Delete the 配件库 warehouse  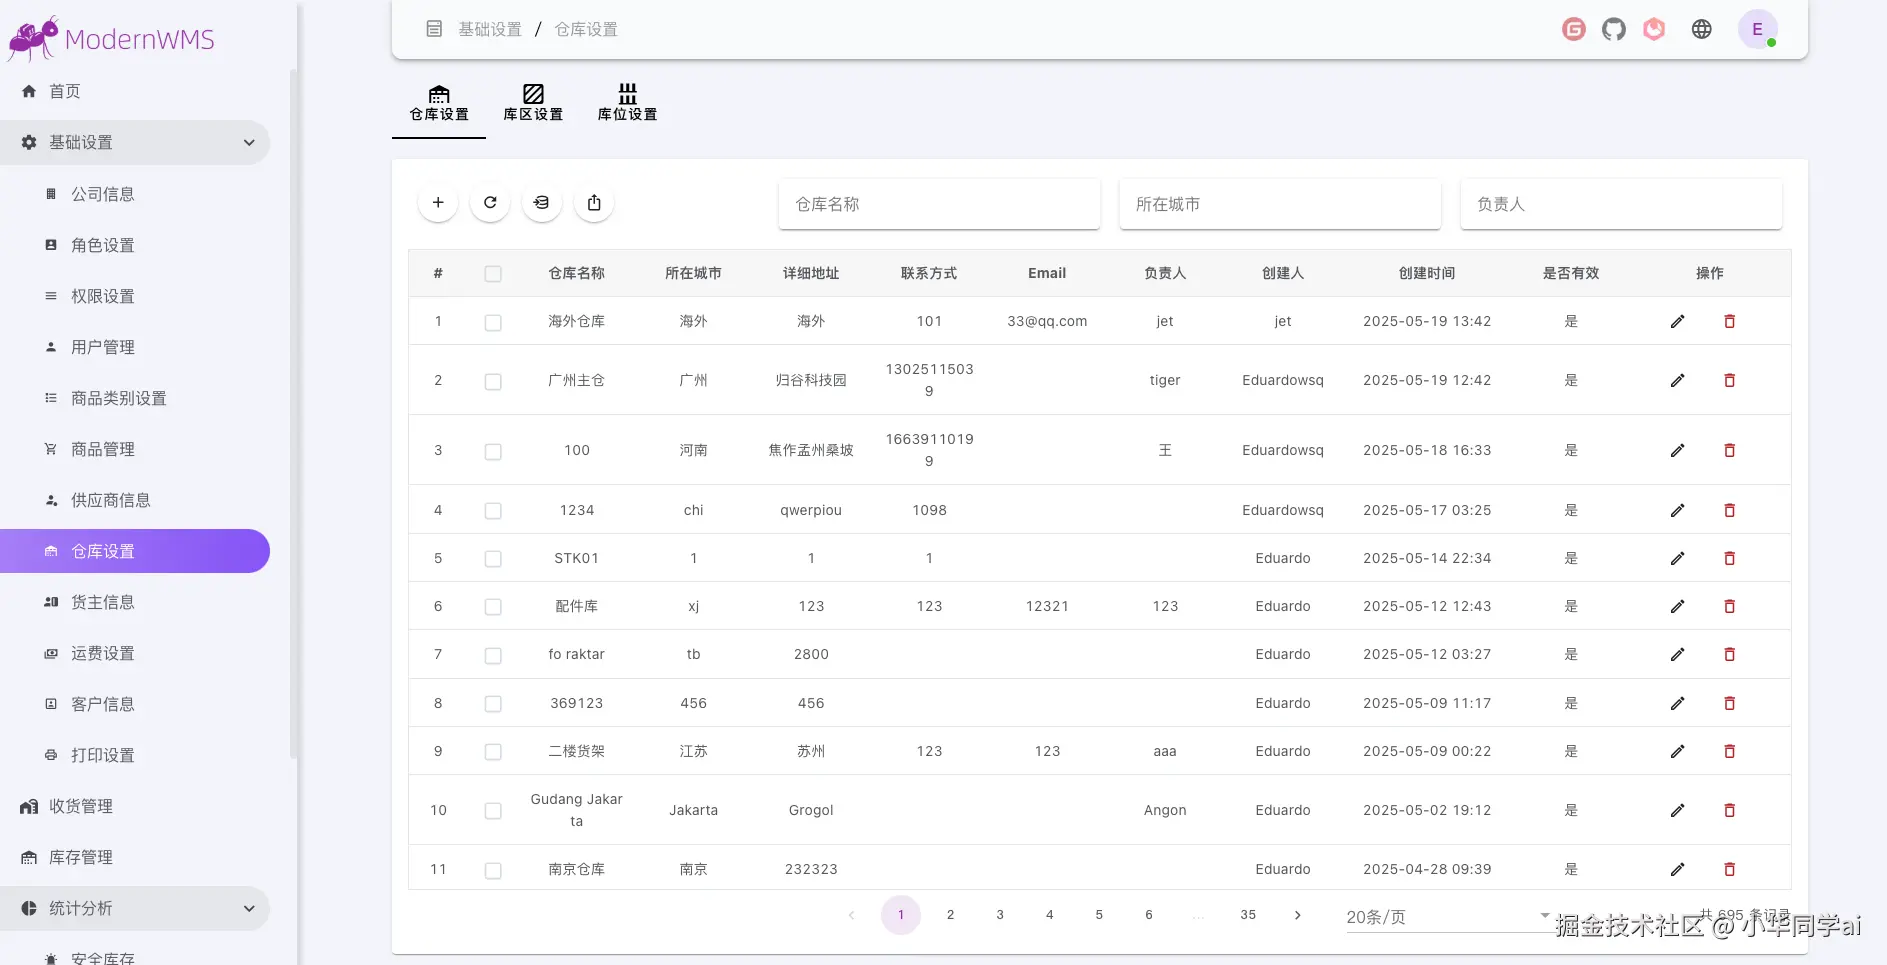tap(1730, 607)
